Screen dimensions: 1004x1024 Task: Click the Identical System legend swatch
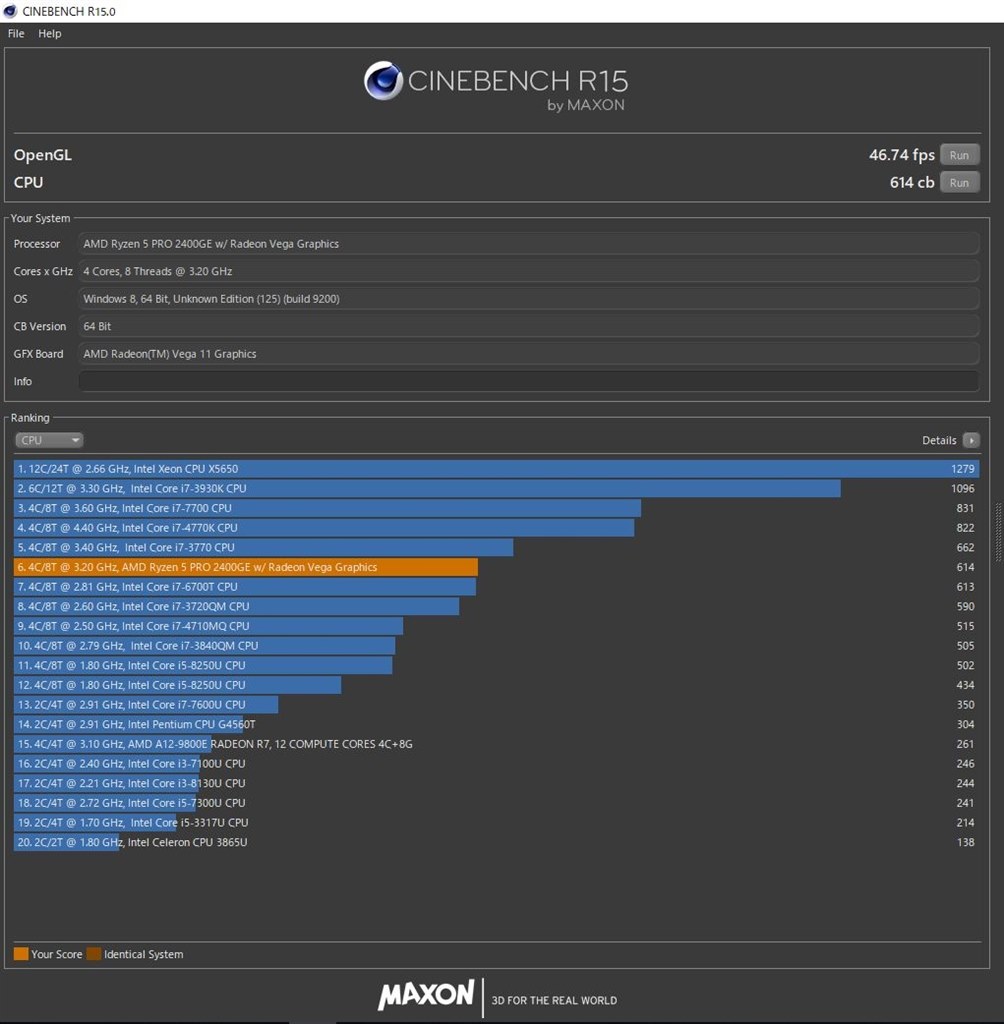tap(94, 953)
